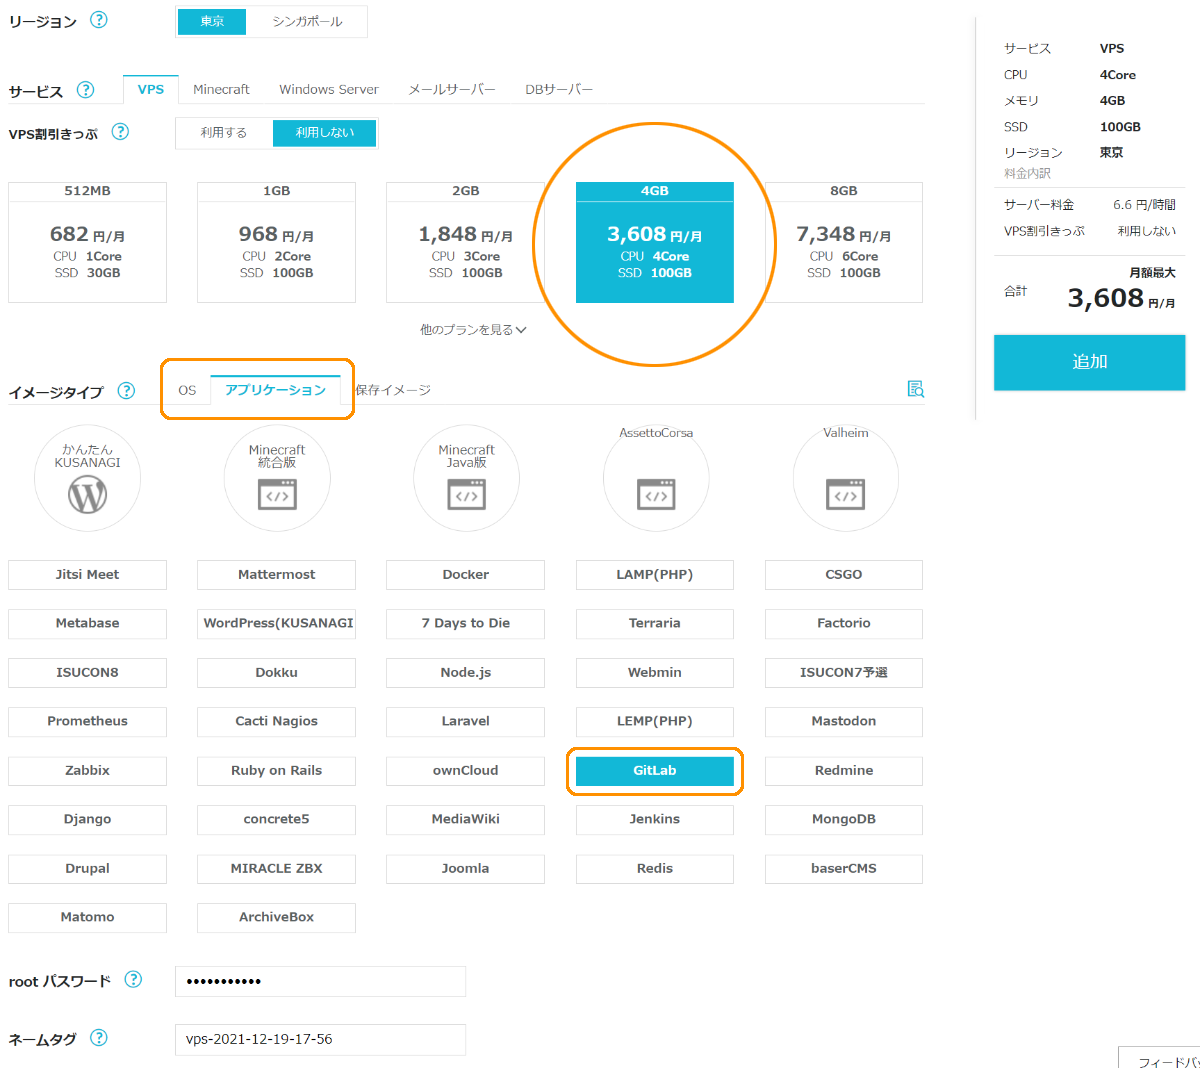
Task: Choose the Redis application
Action: pyautogui.click(x=655, y=869)
